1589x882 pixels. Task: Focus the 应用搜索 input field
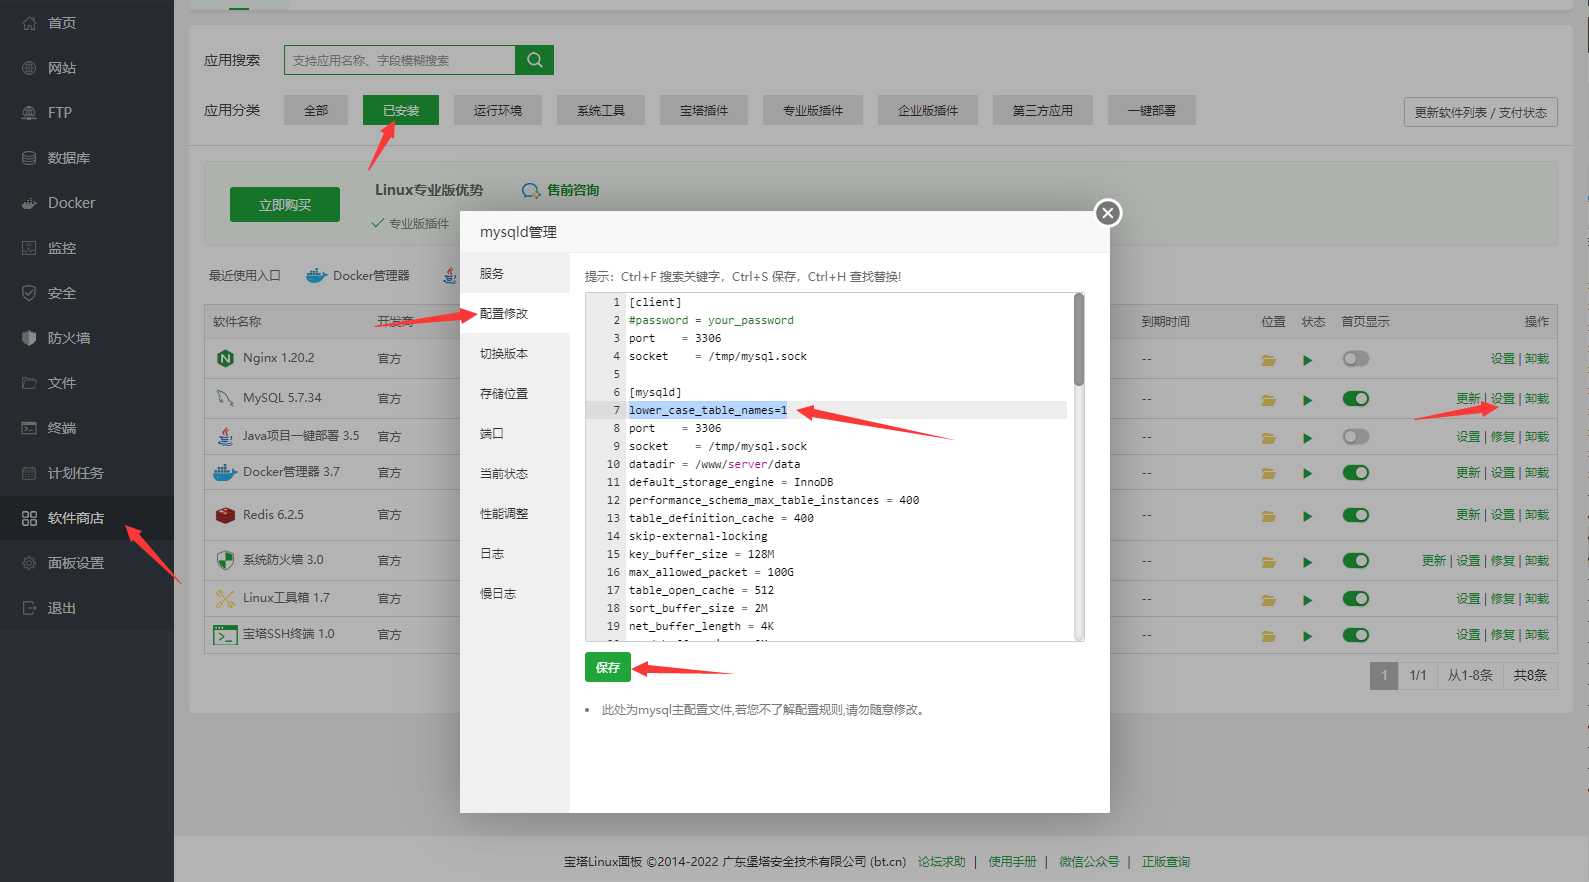[400, 60]
